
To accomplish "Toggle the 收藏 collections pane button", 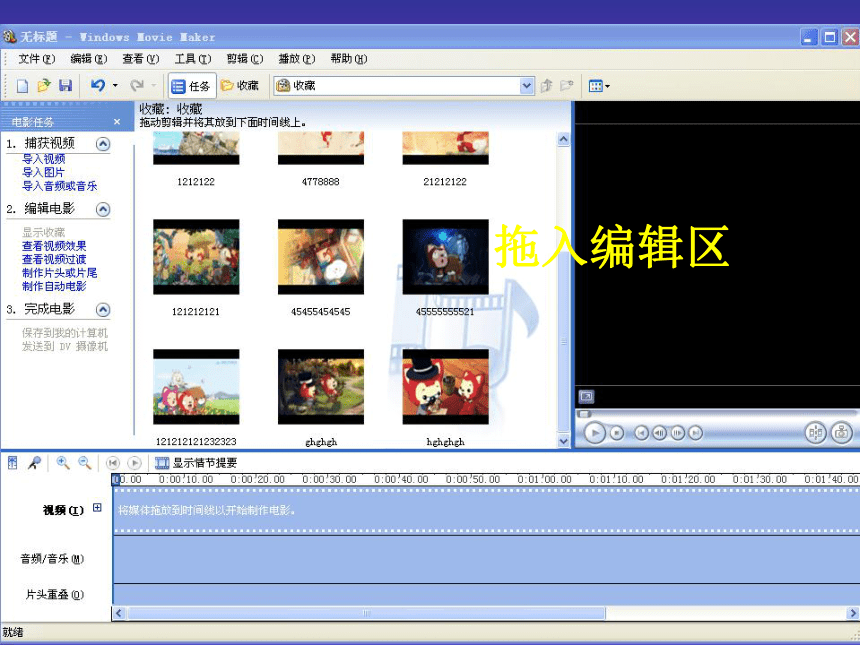I will (240, 86).
